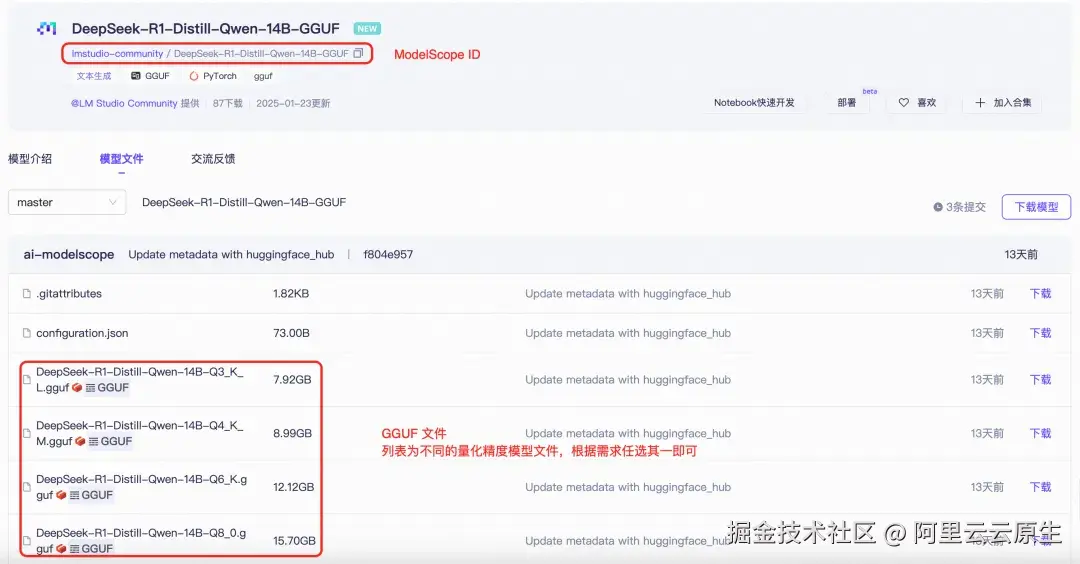
Task: Download the .gitattributes file
Action: point(1040,293)
